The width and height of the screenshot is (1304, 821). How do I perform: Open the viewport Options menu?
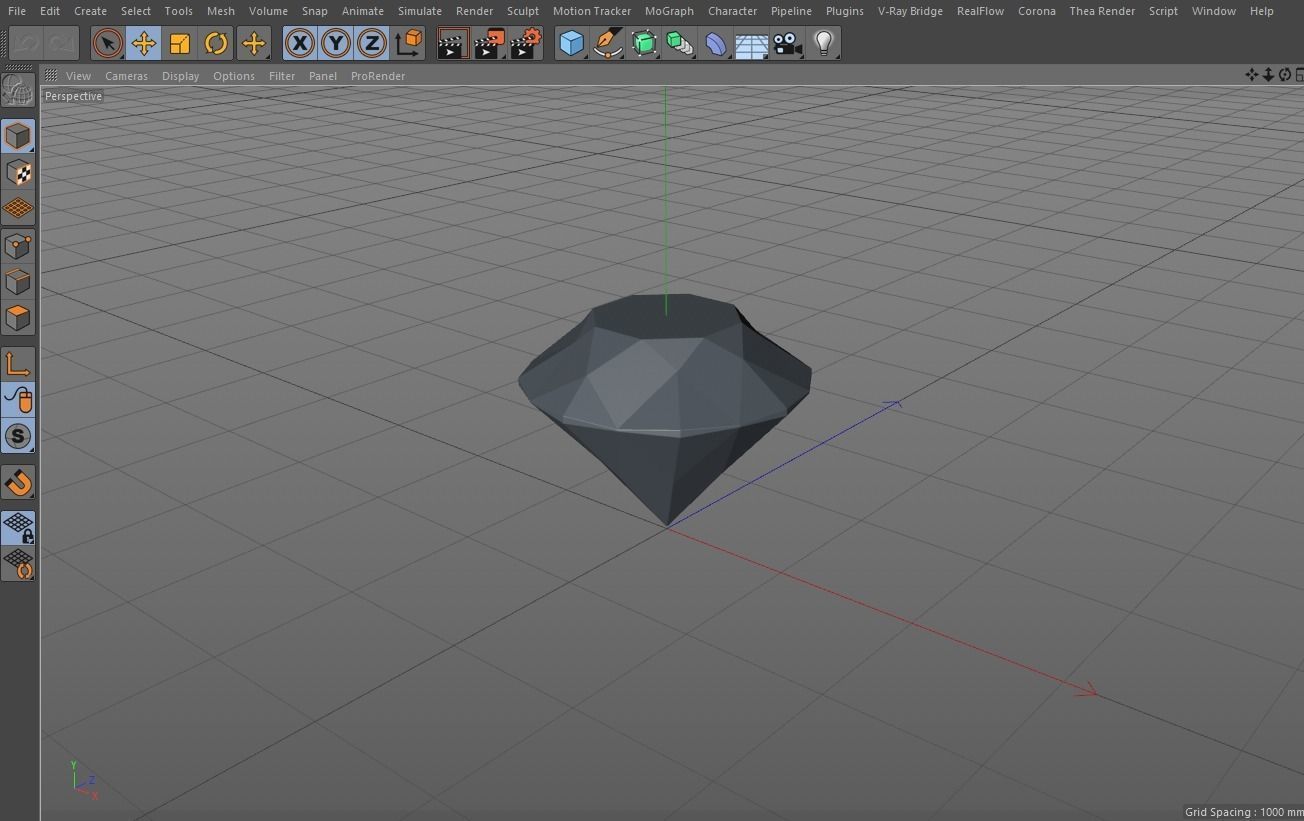[234, 76]
